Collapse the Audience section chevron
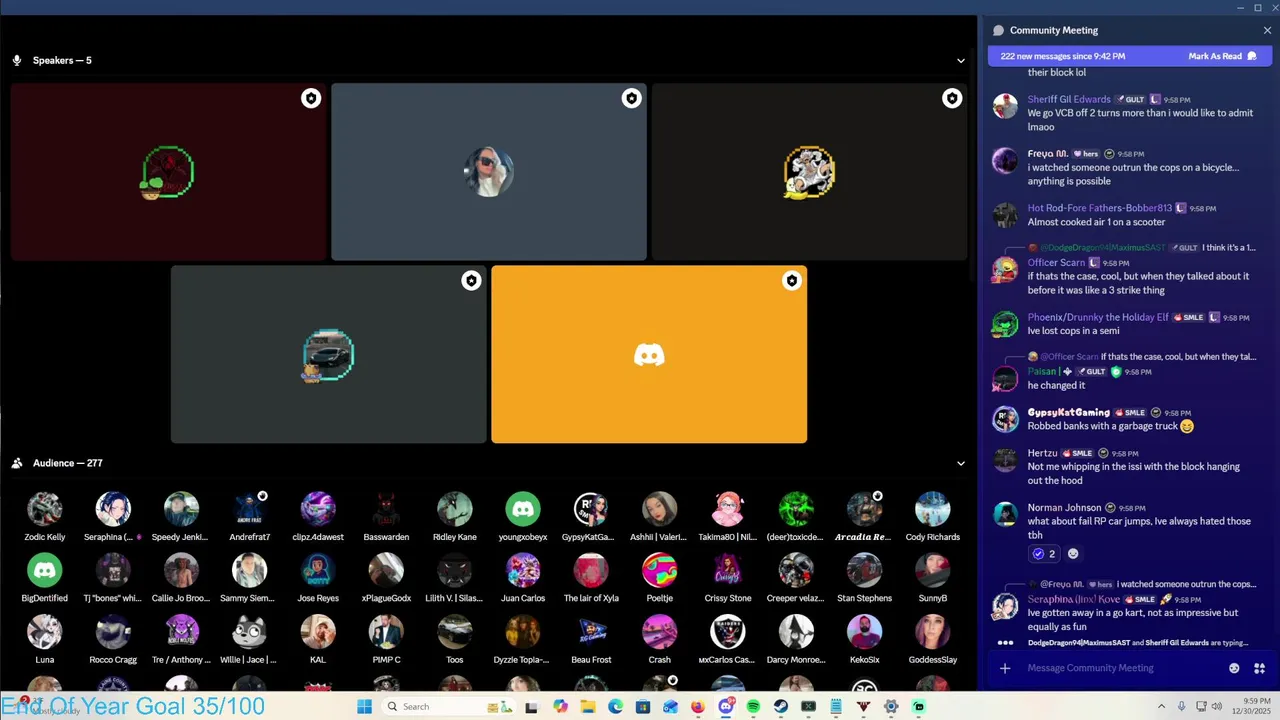Screen dimensions: 1280x720 coord(961,463)
